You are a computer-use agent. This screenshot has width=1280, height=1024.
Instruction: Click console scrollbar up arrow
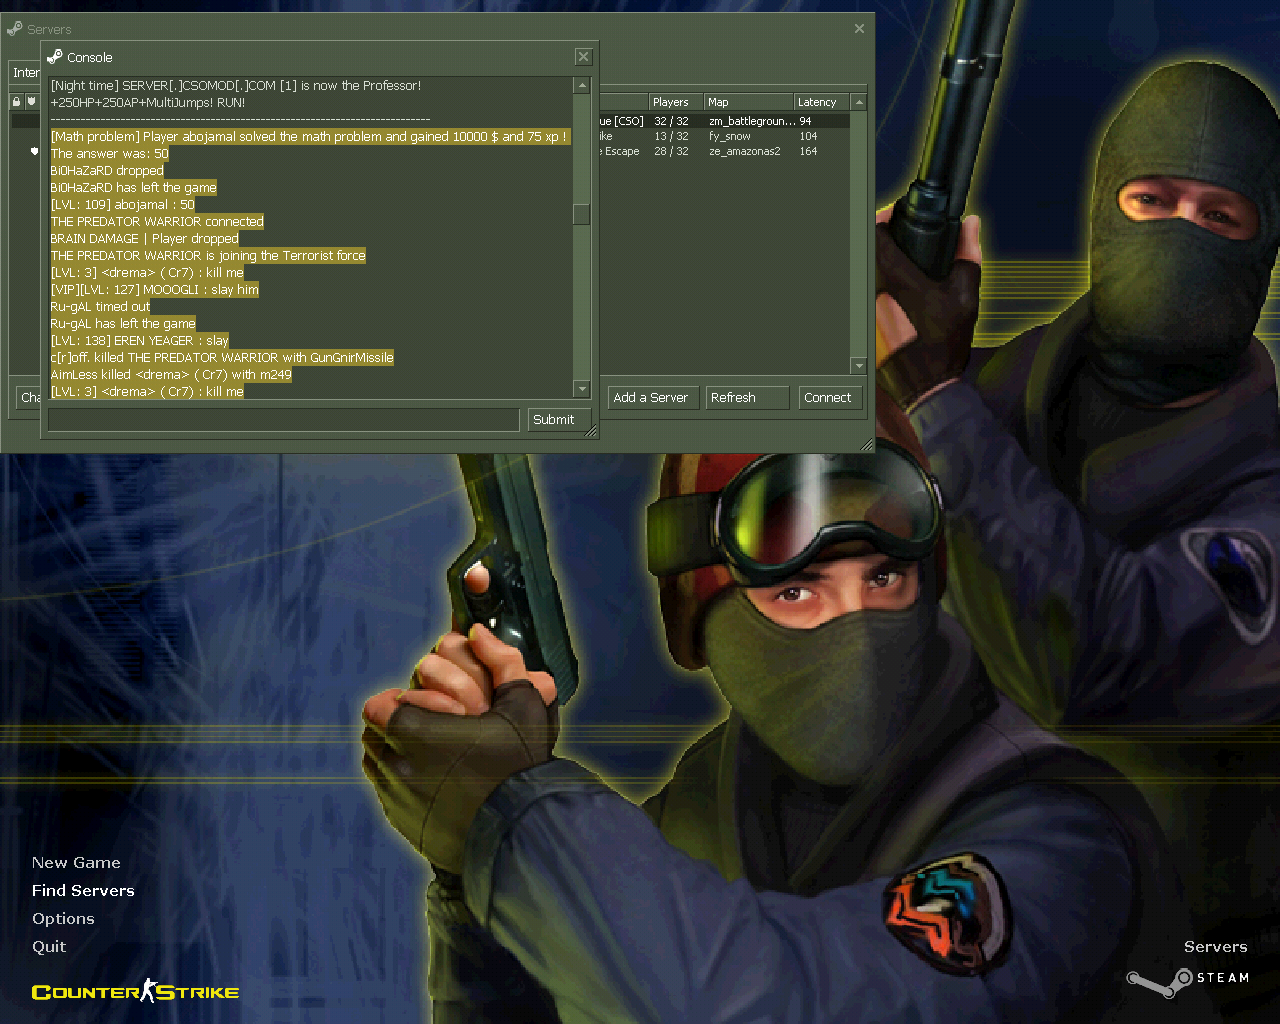click(581, 86)
